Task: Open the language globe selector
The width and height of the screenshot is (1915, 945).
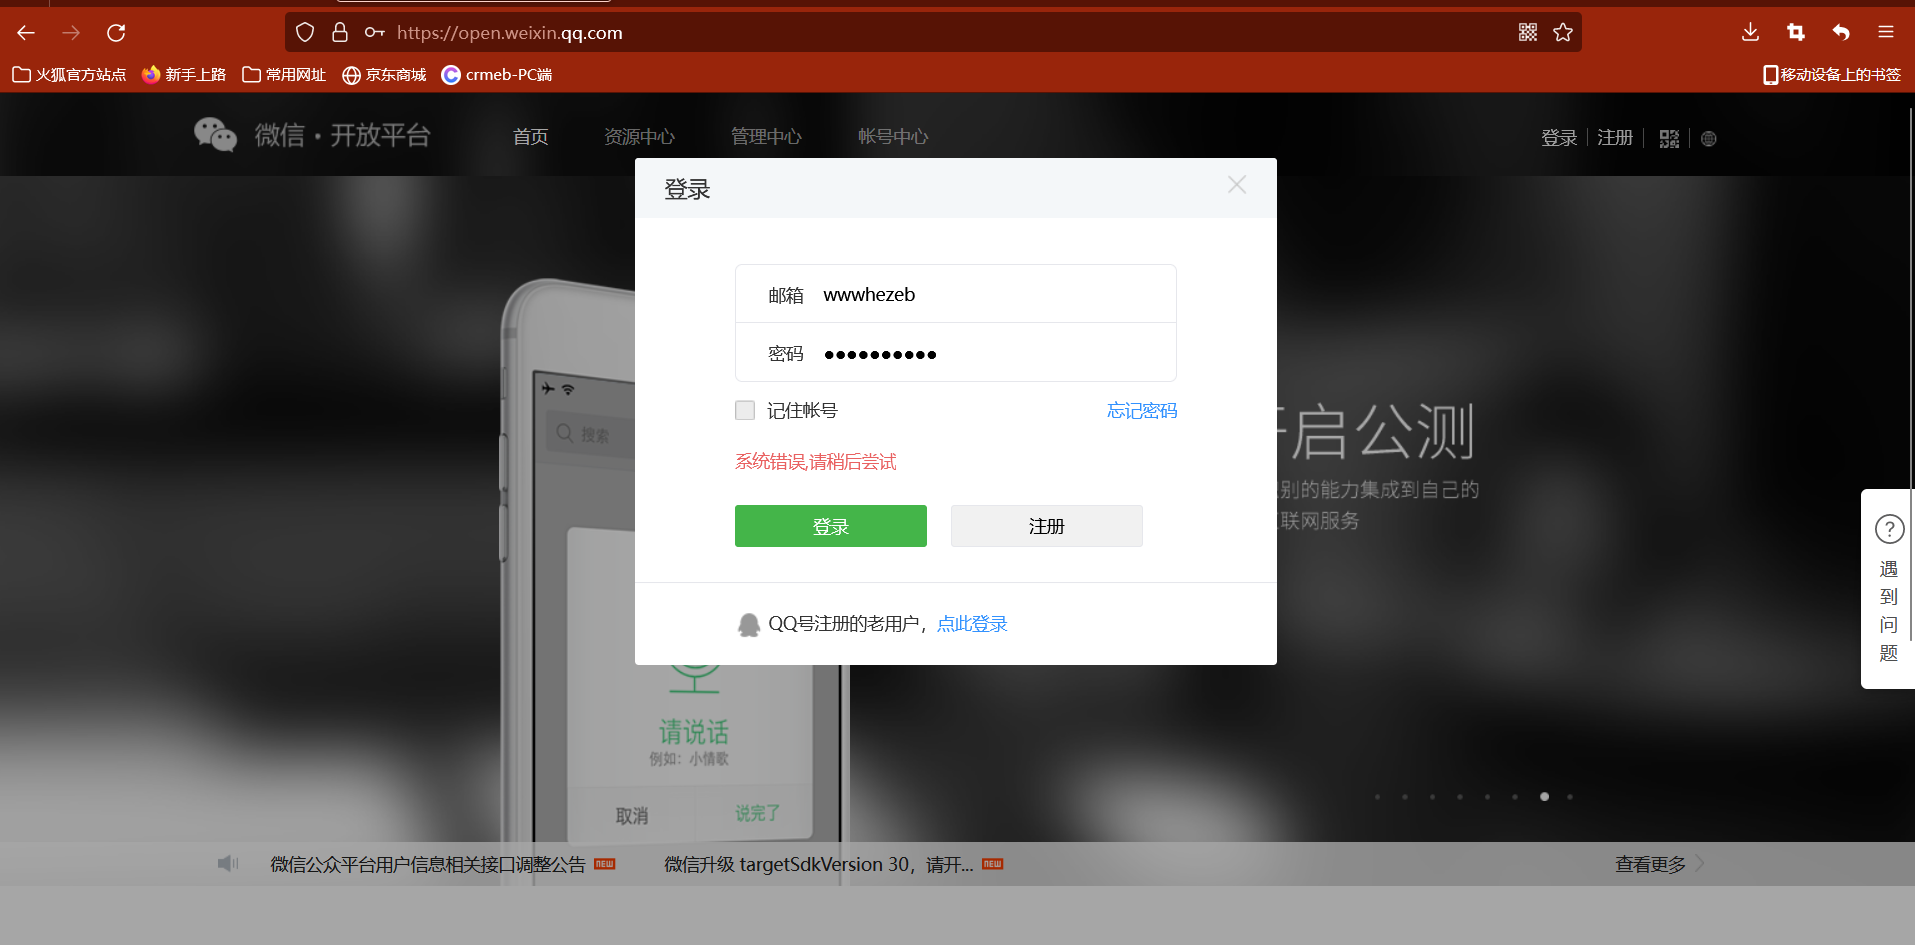Action: [x=1709, y=139]
